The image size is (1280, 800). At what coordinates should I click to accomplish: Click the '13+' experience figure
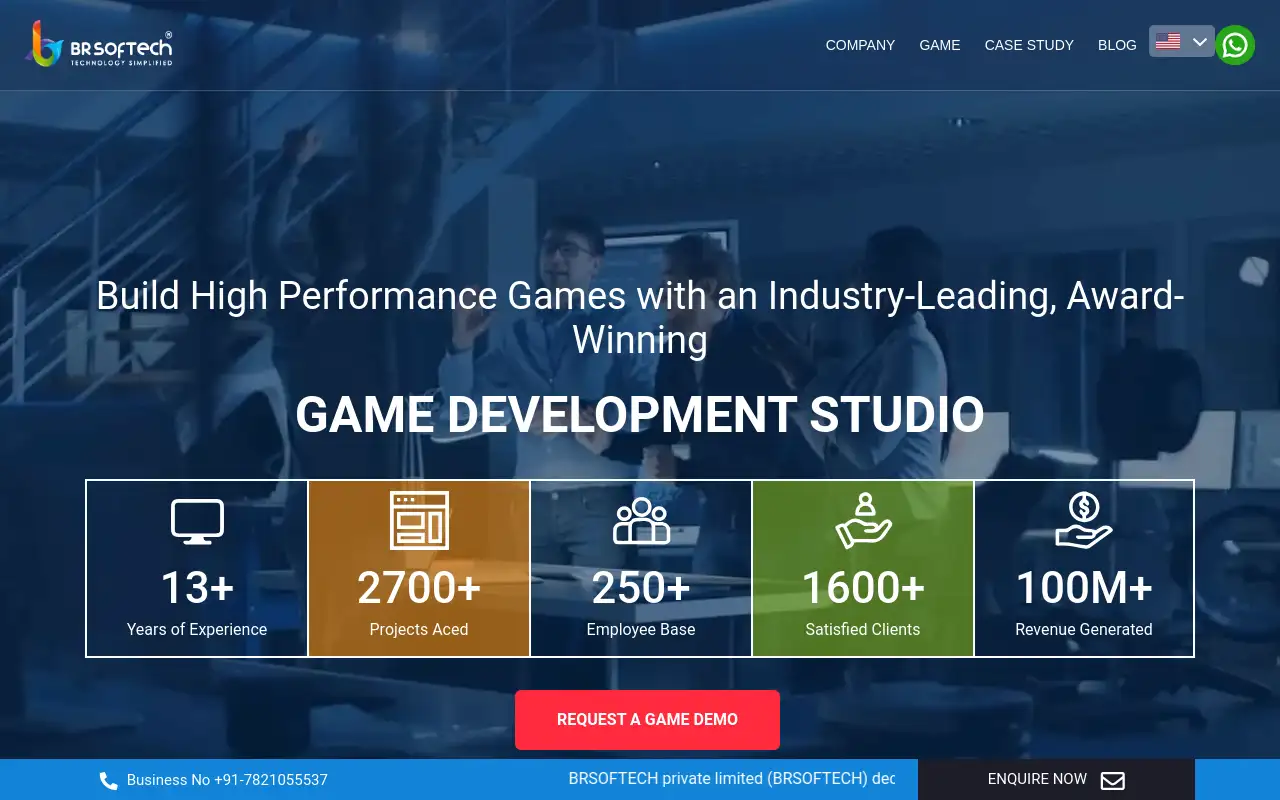pyautogui.click(x=197, y=588)
